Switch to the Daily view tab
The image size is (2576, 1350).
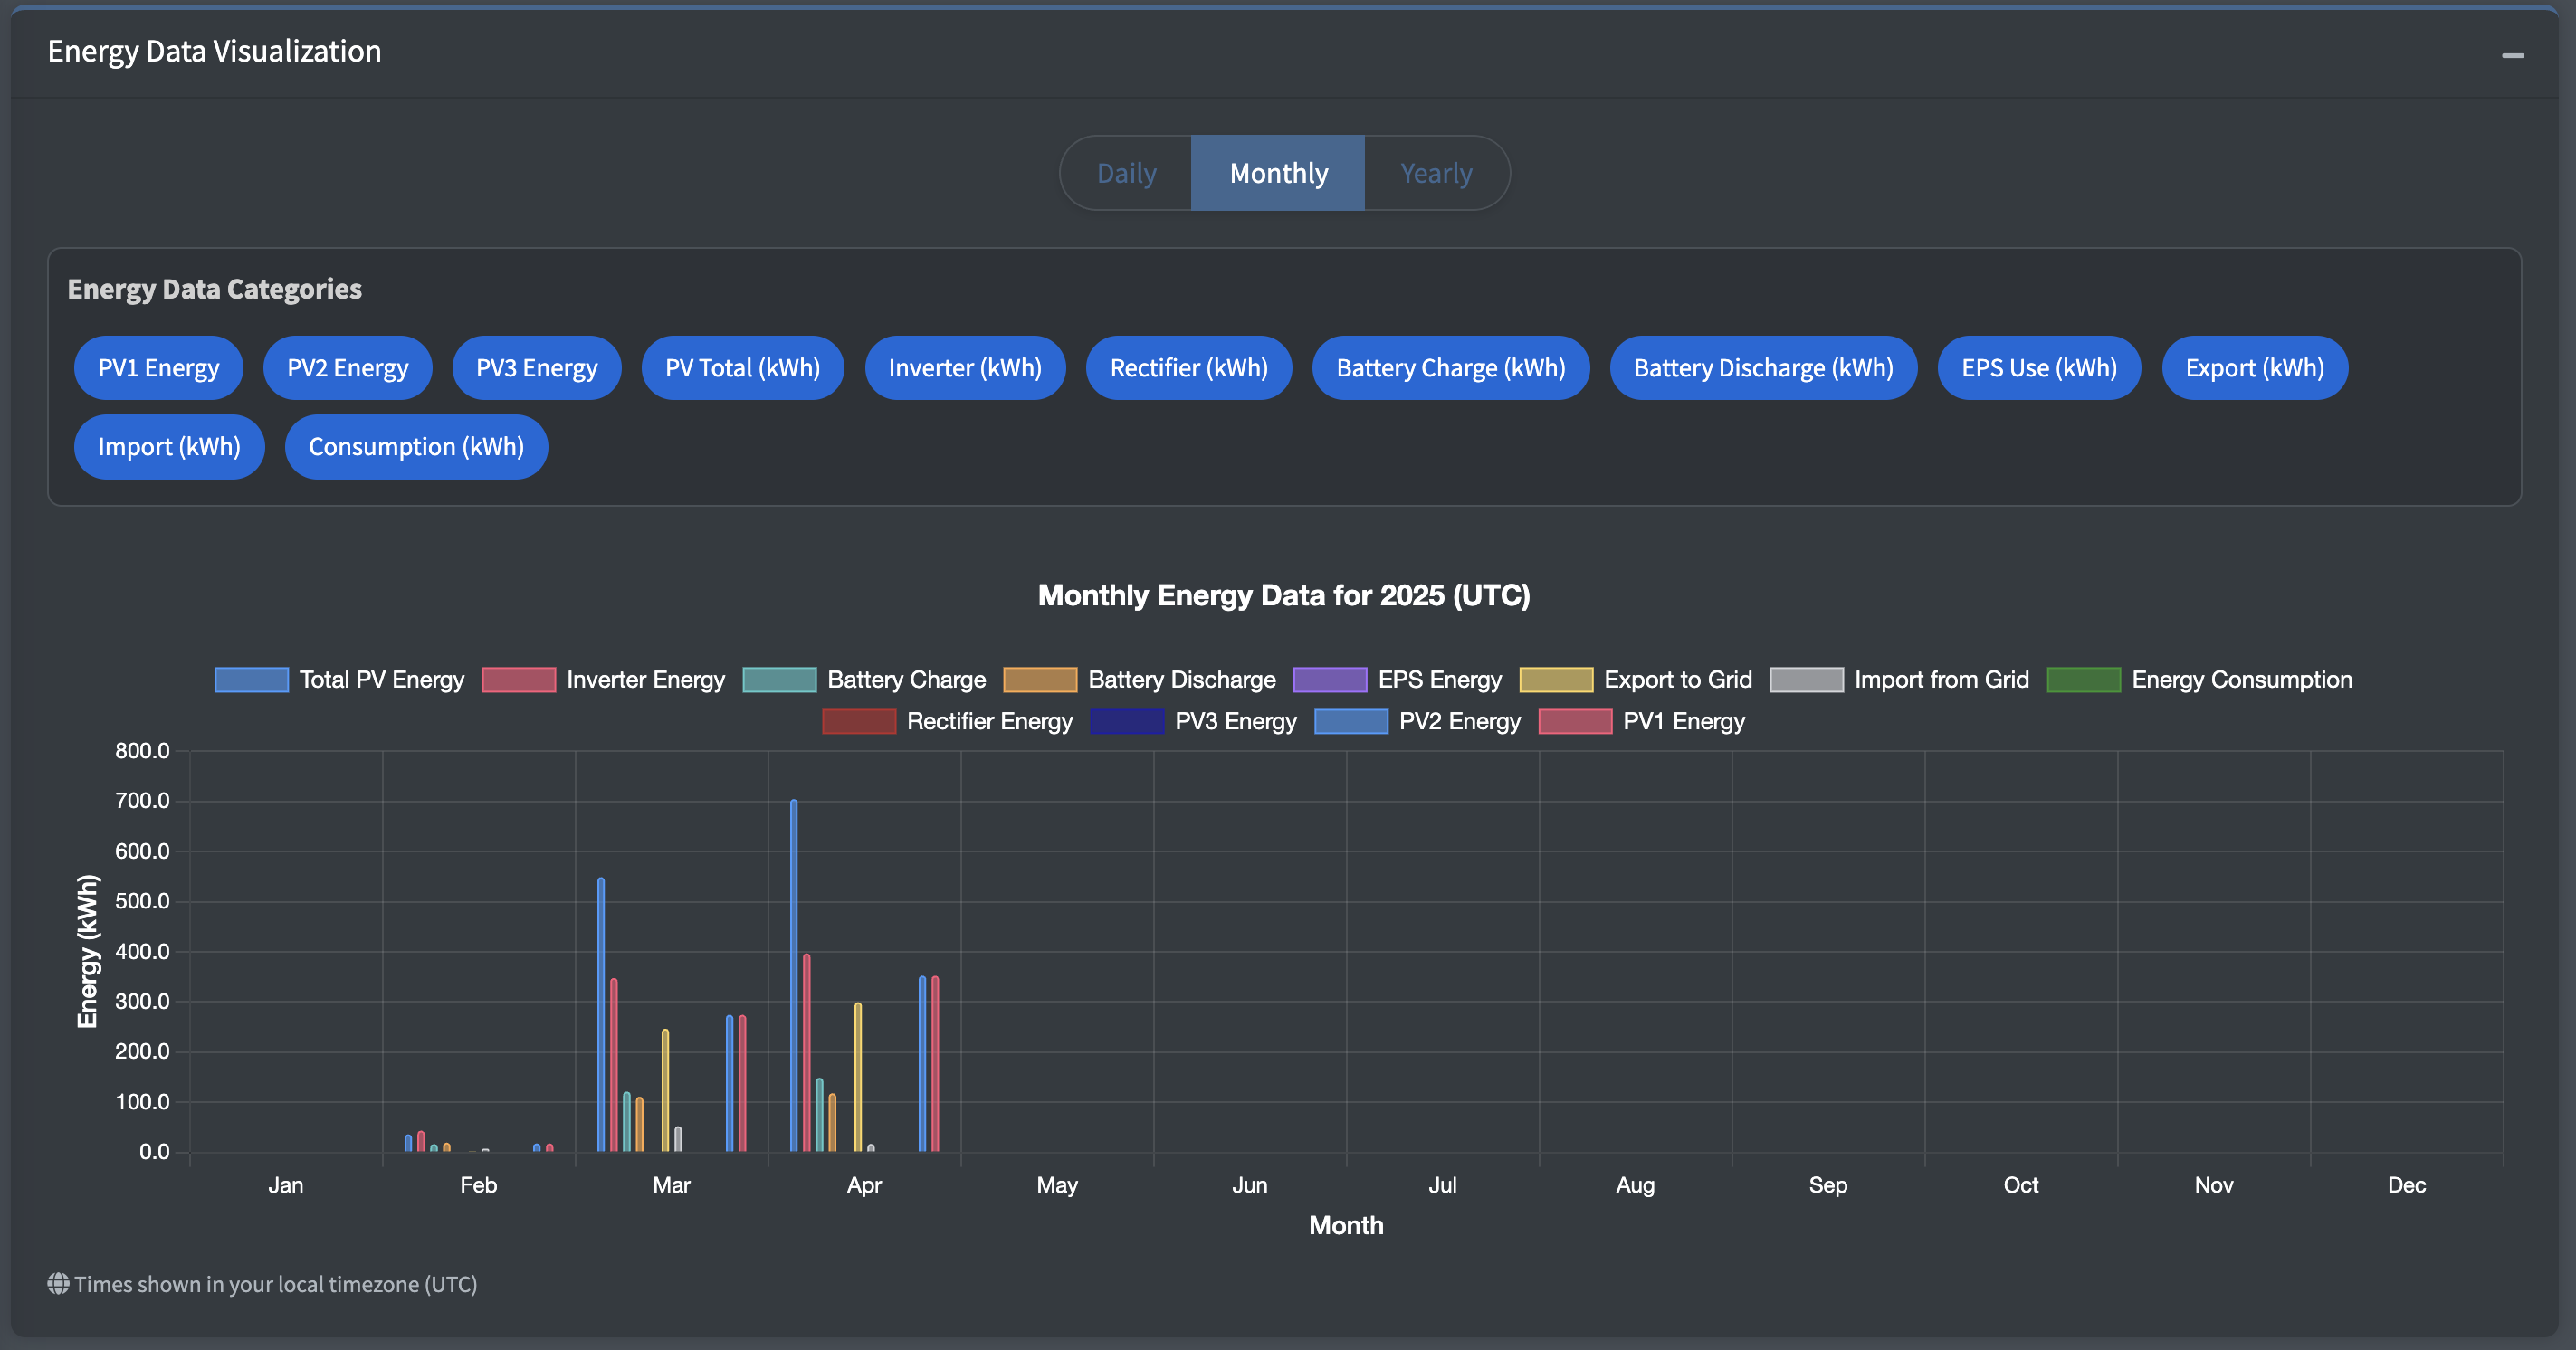coord(1126,173)
